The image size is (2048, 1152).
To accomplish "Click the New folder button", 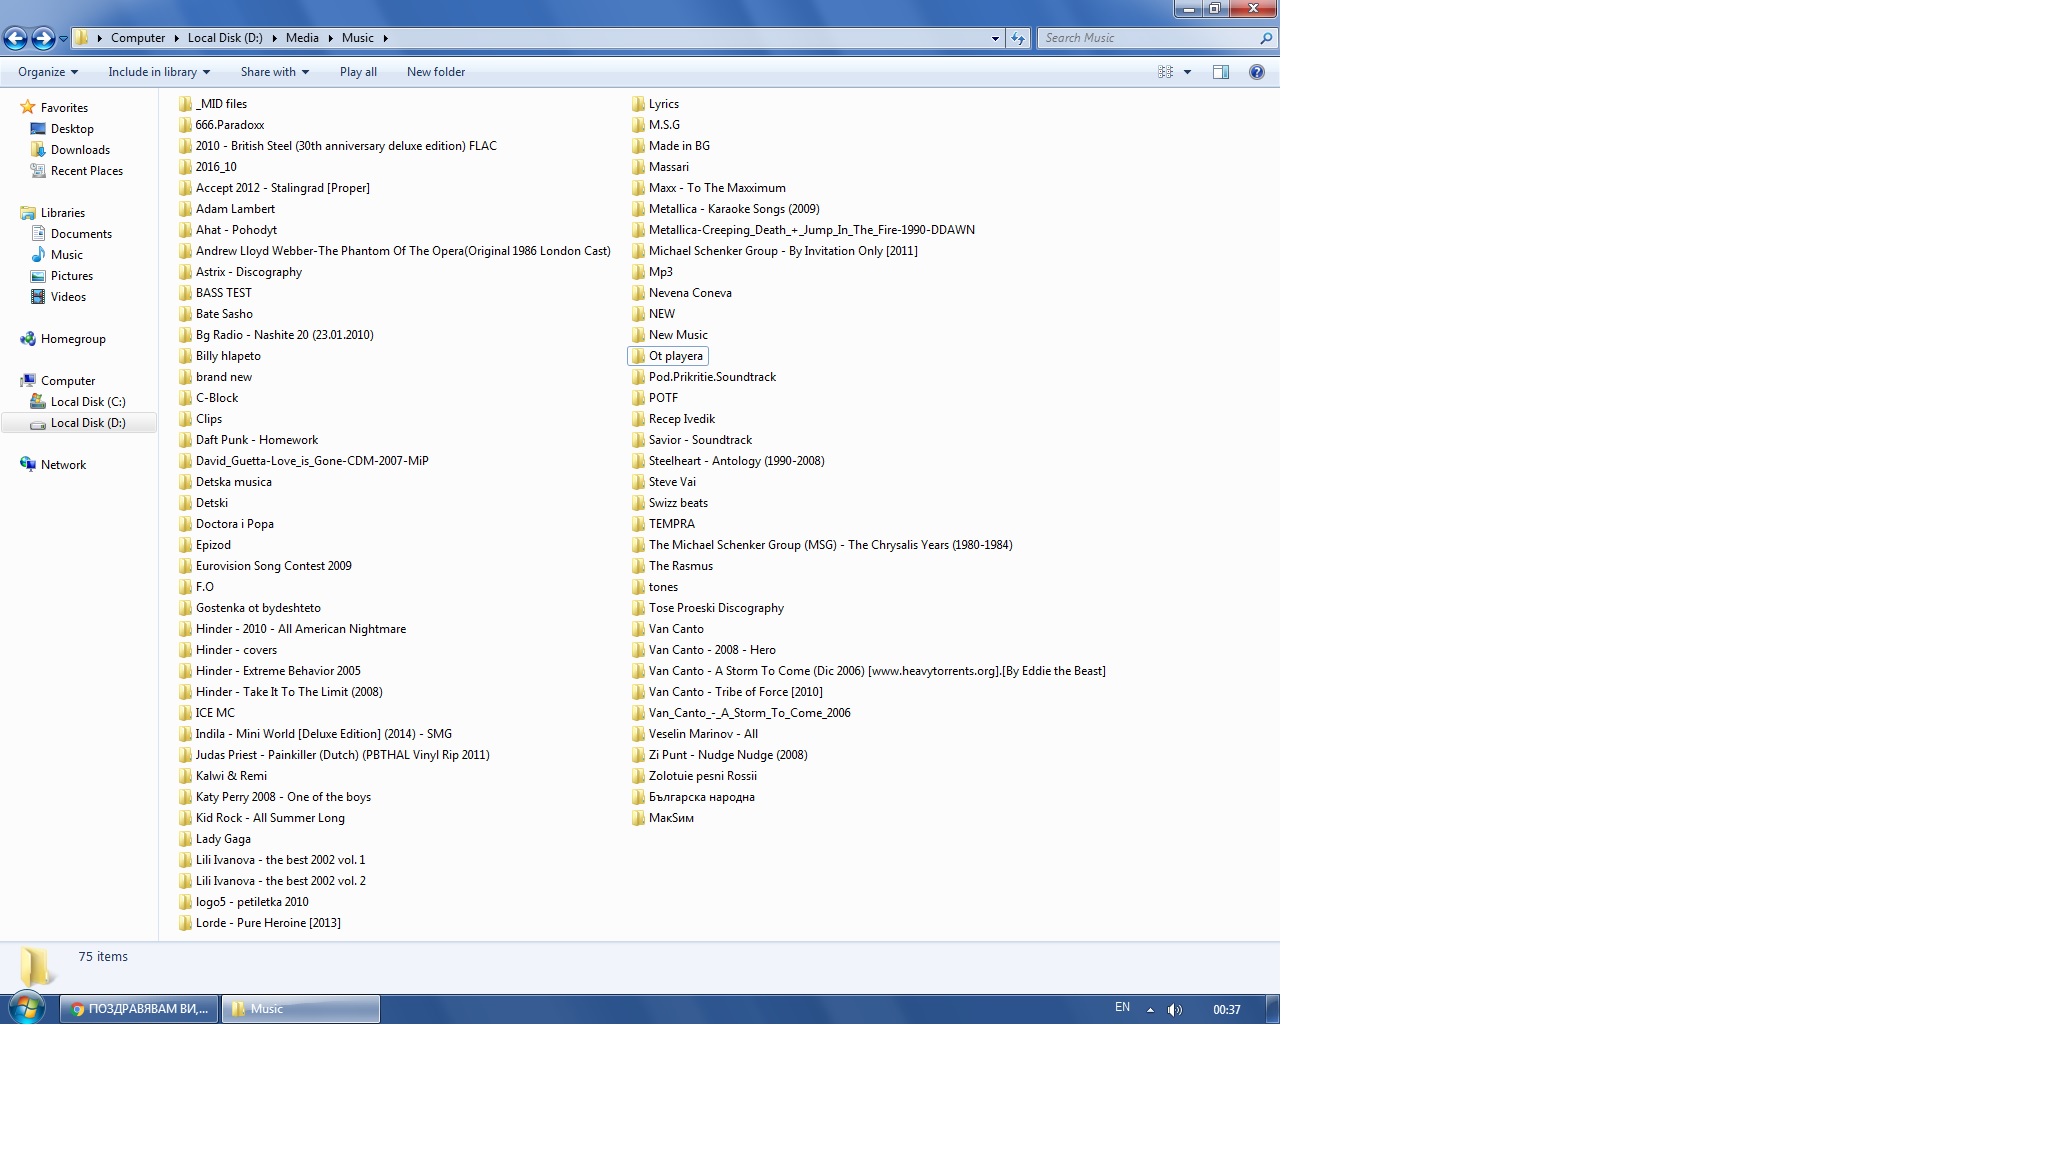I will [435, 72].
